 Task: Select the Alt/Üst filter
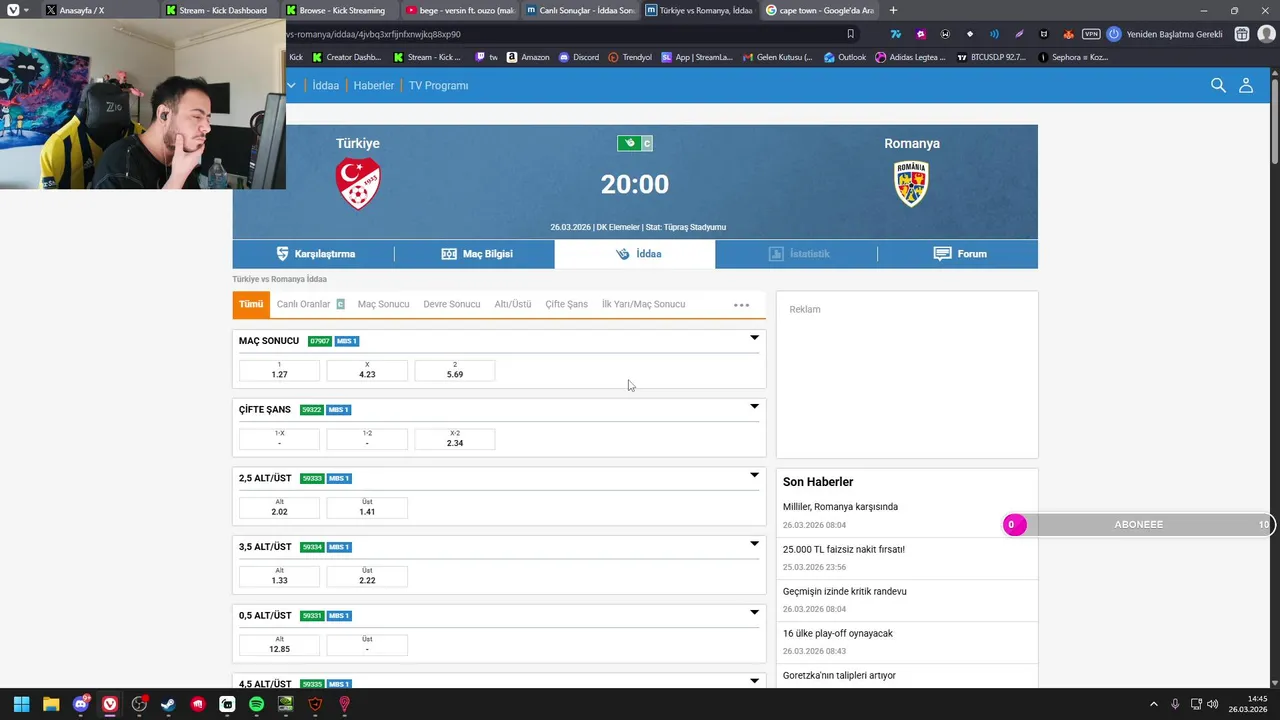click(513, 304)
